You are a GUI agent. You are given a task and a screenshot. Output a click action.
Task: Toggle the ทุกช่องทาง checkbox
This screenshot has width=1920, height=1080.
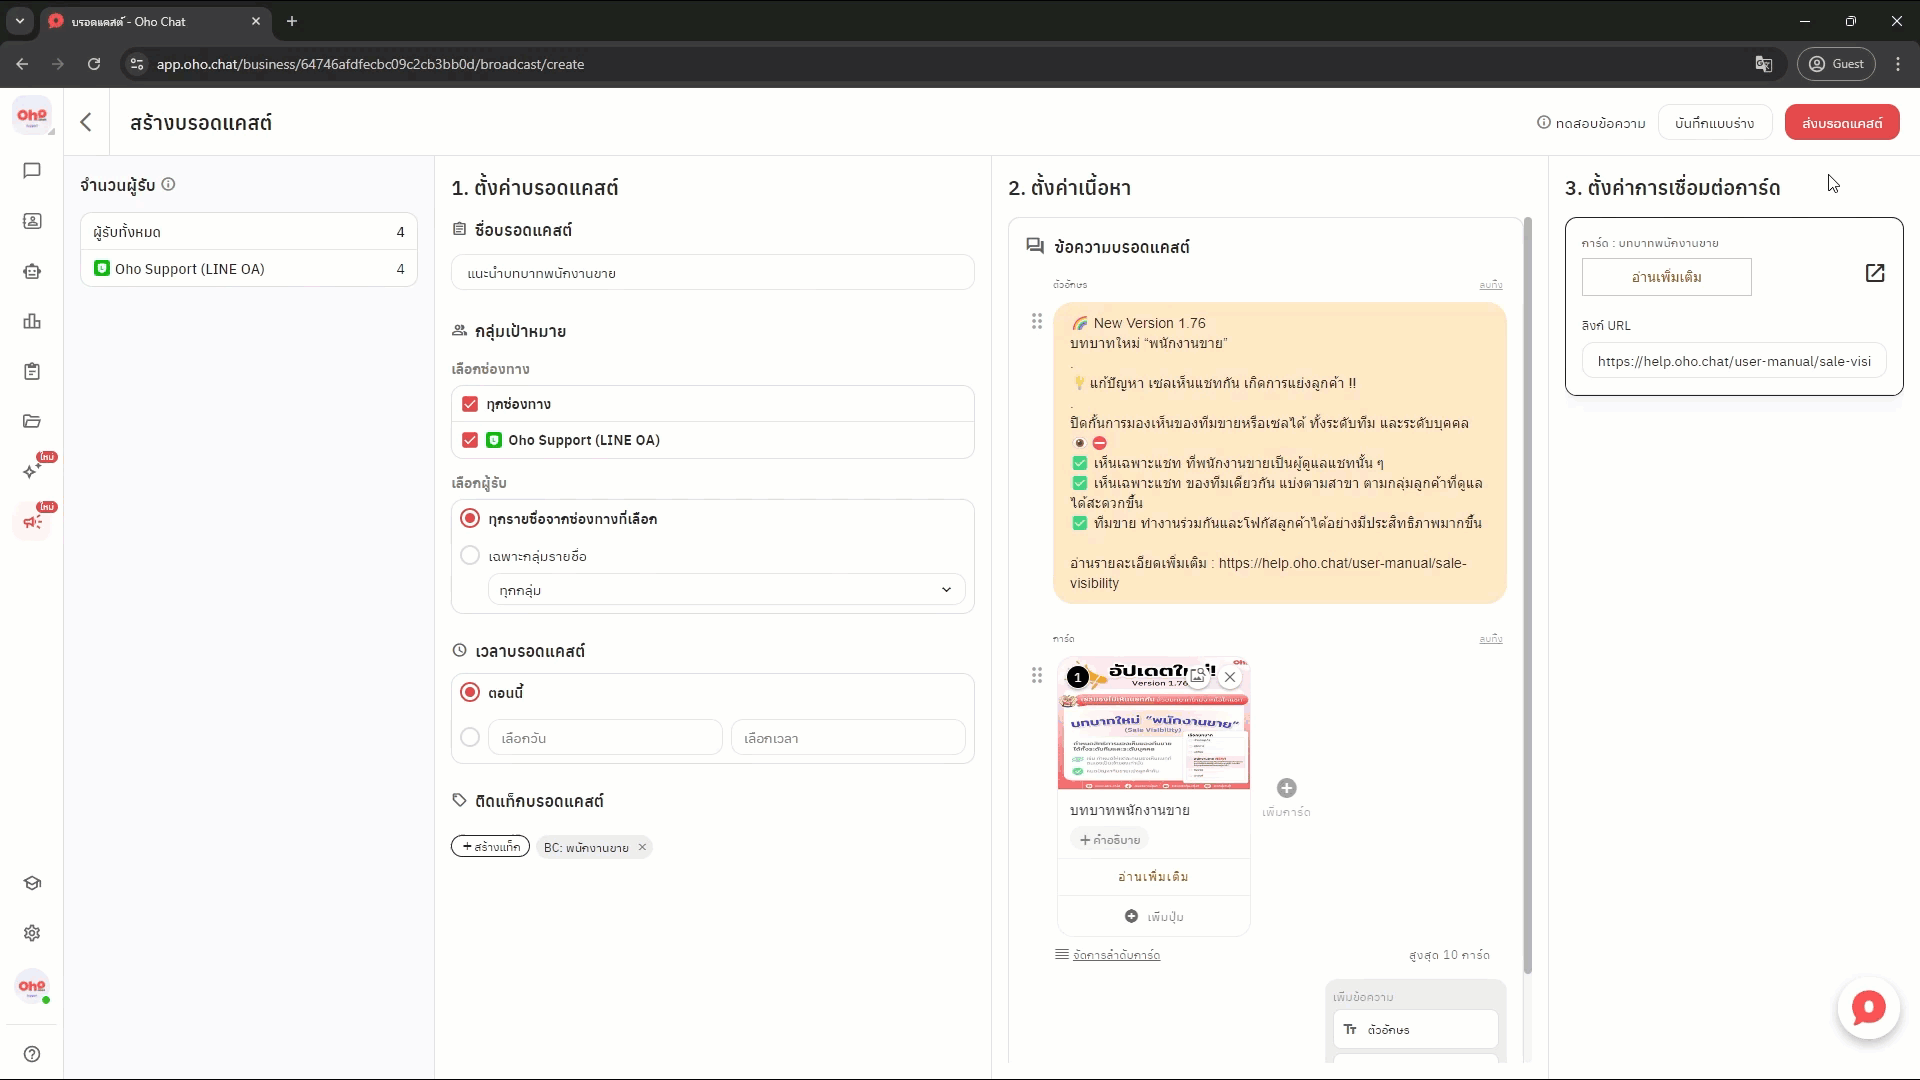coord(470,404)
